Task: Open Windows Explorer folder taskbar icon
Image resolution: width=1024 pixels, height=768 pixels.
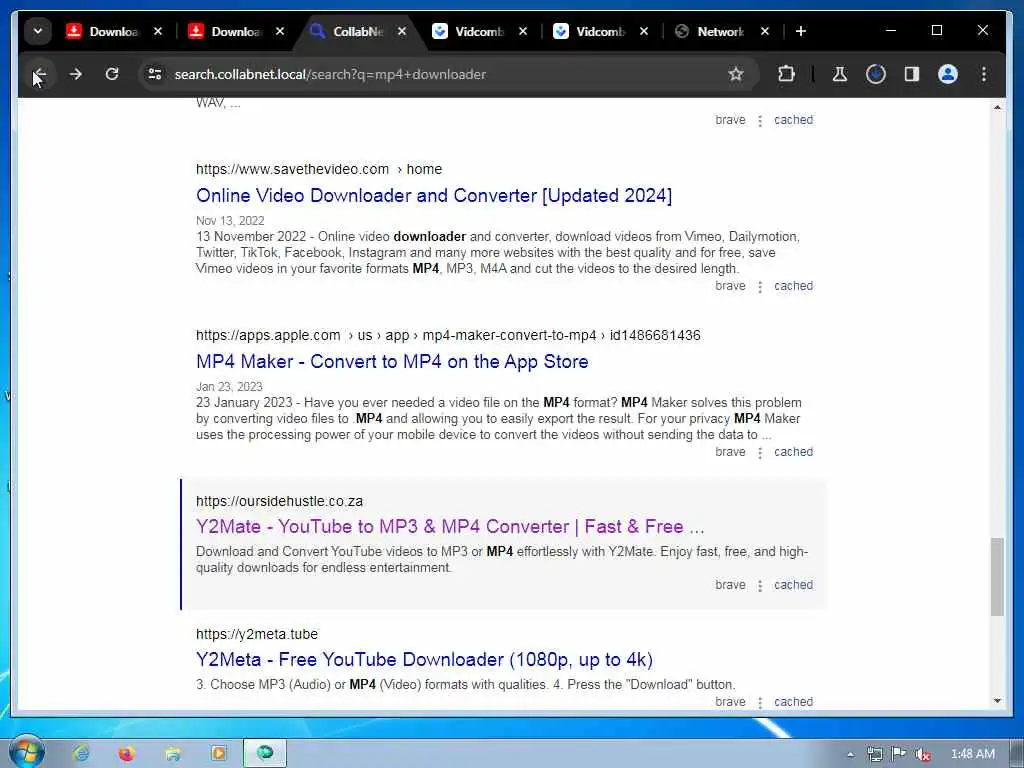Action: tap(172, 753)
